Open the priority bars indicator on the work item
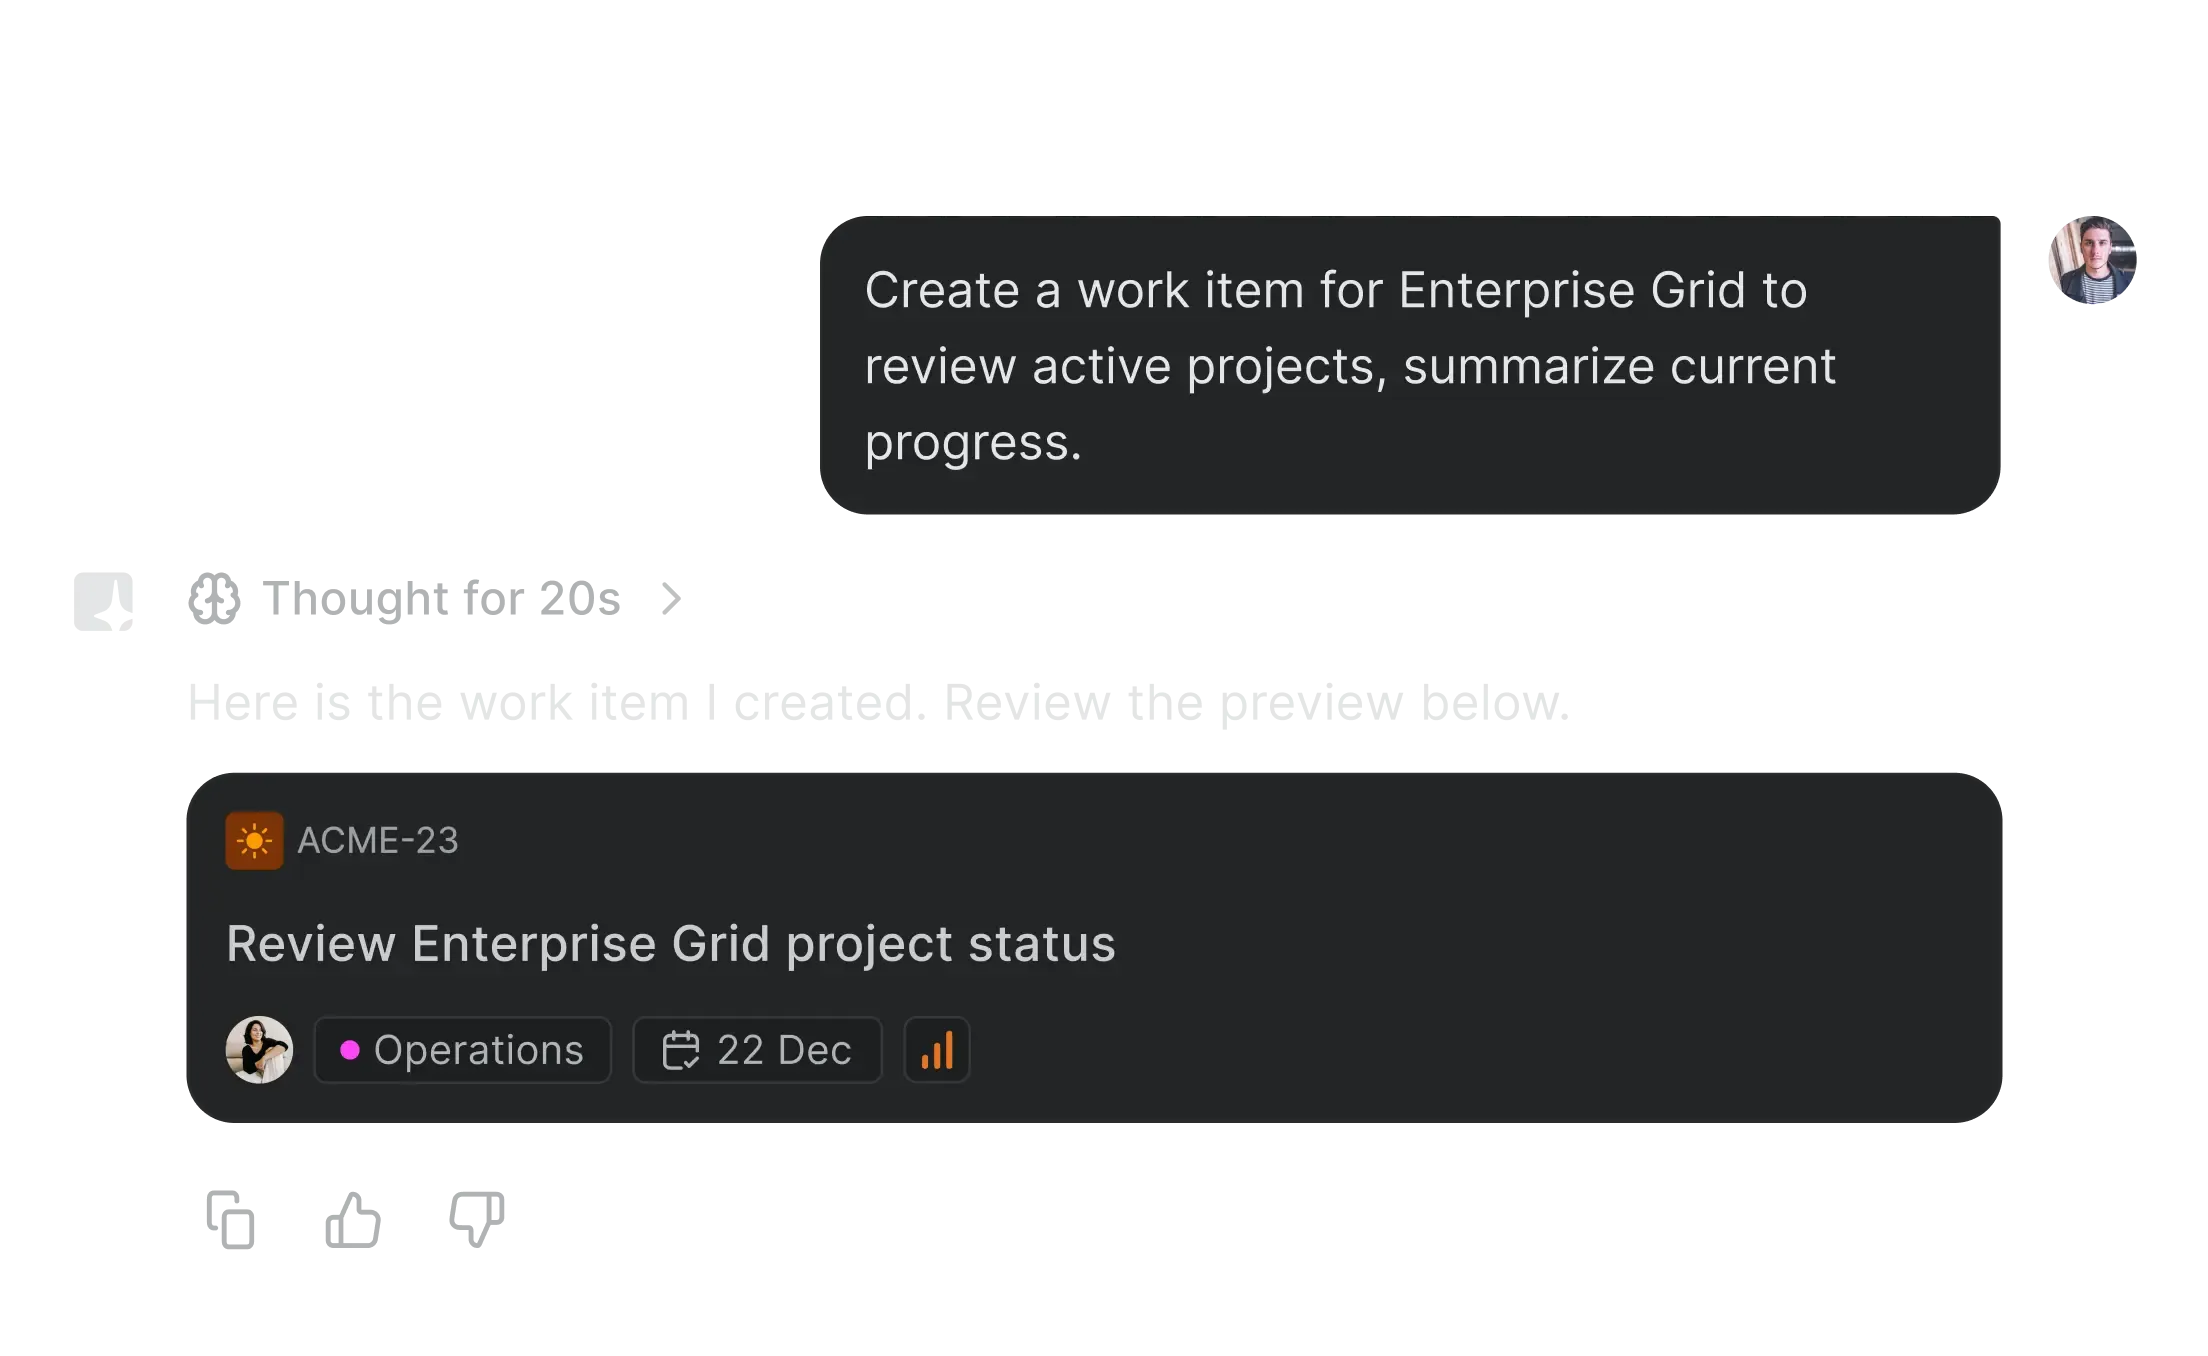 tap(936, 1050)
